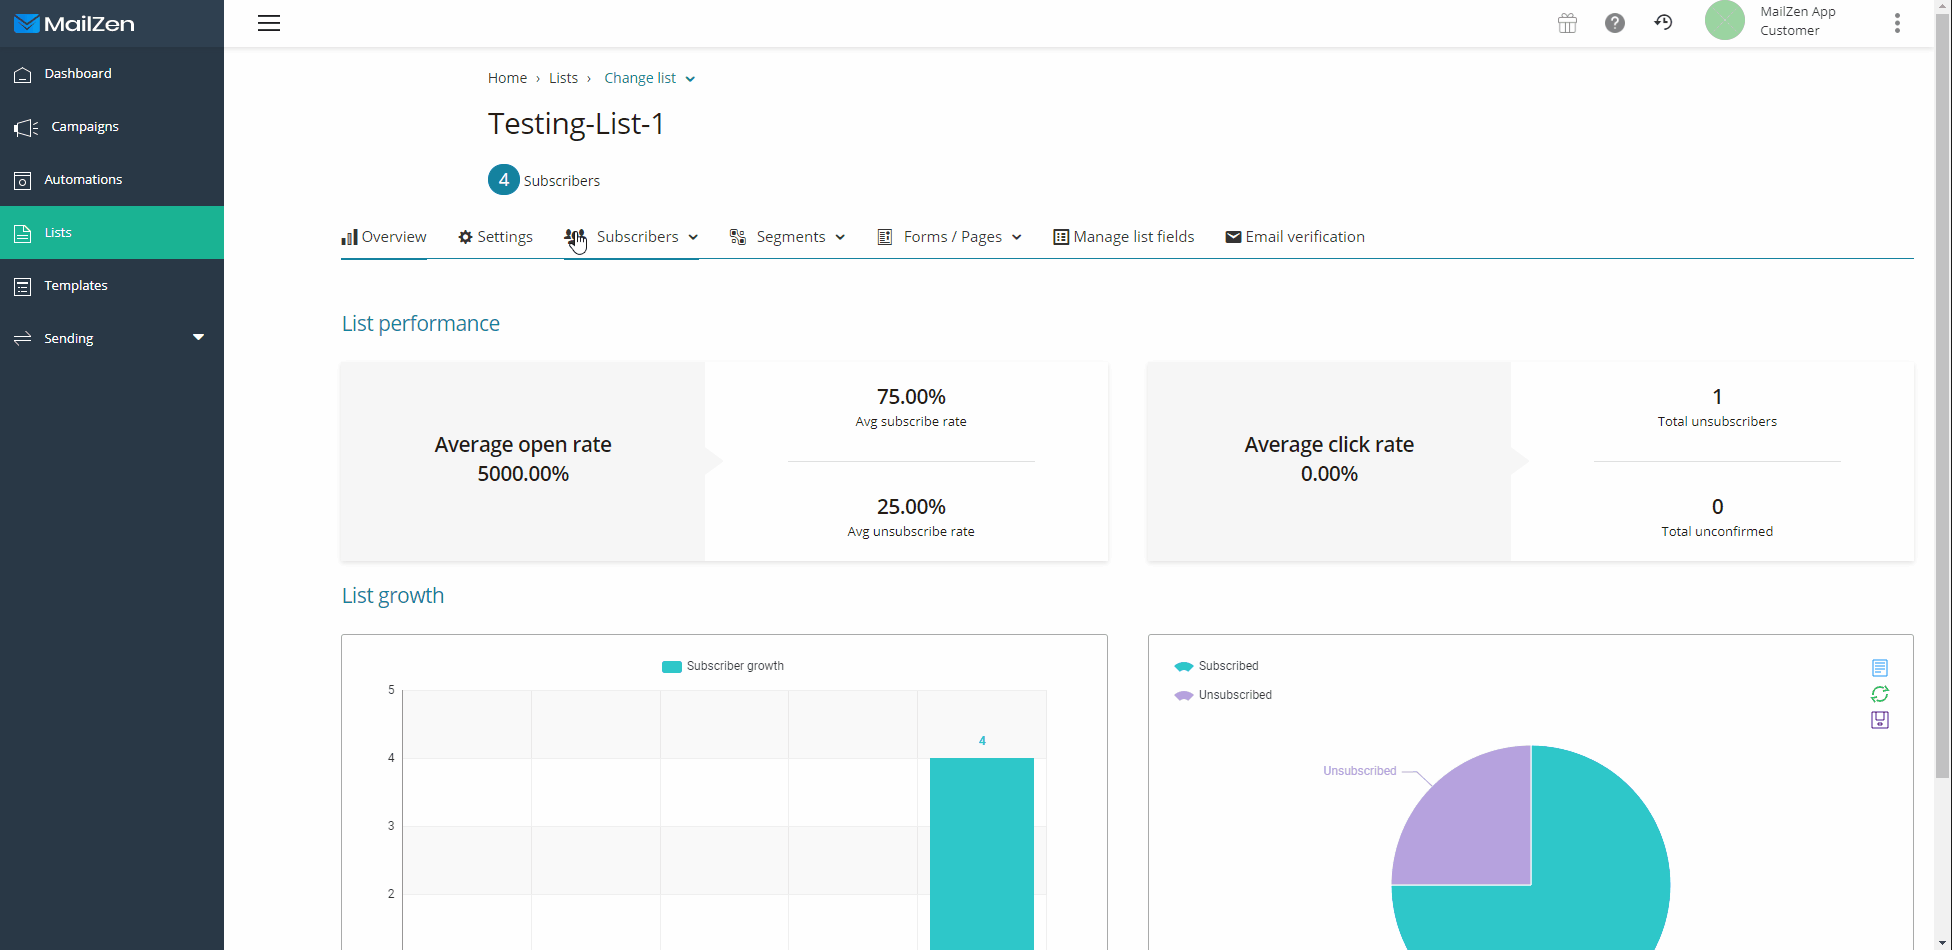Click the 75.00% Avg subscribe rate value
1952x950 pixels.
[911, 397]
